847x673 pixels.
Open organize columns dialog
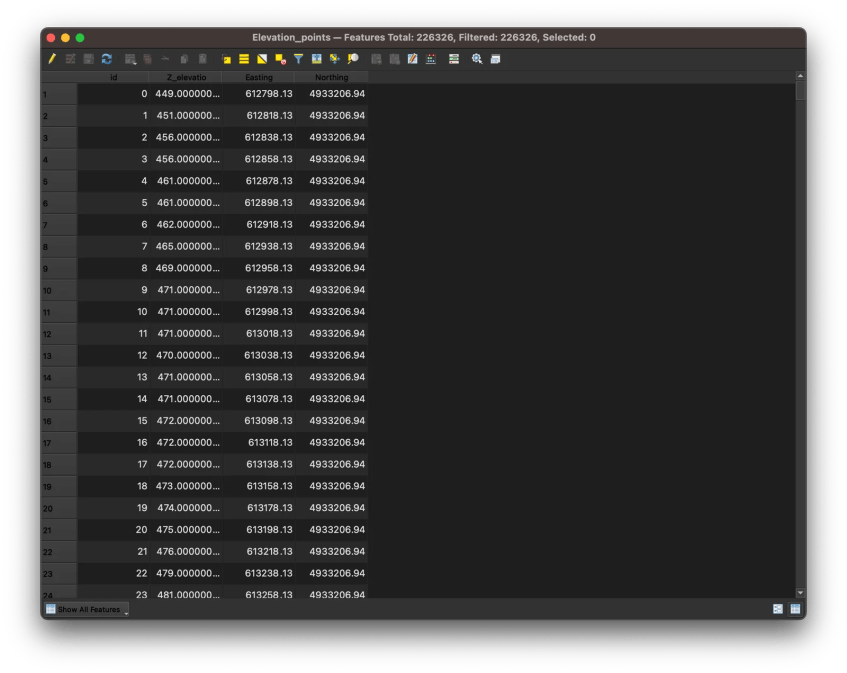pos(413,59)
